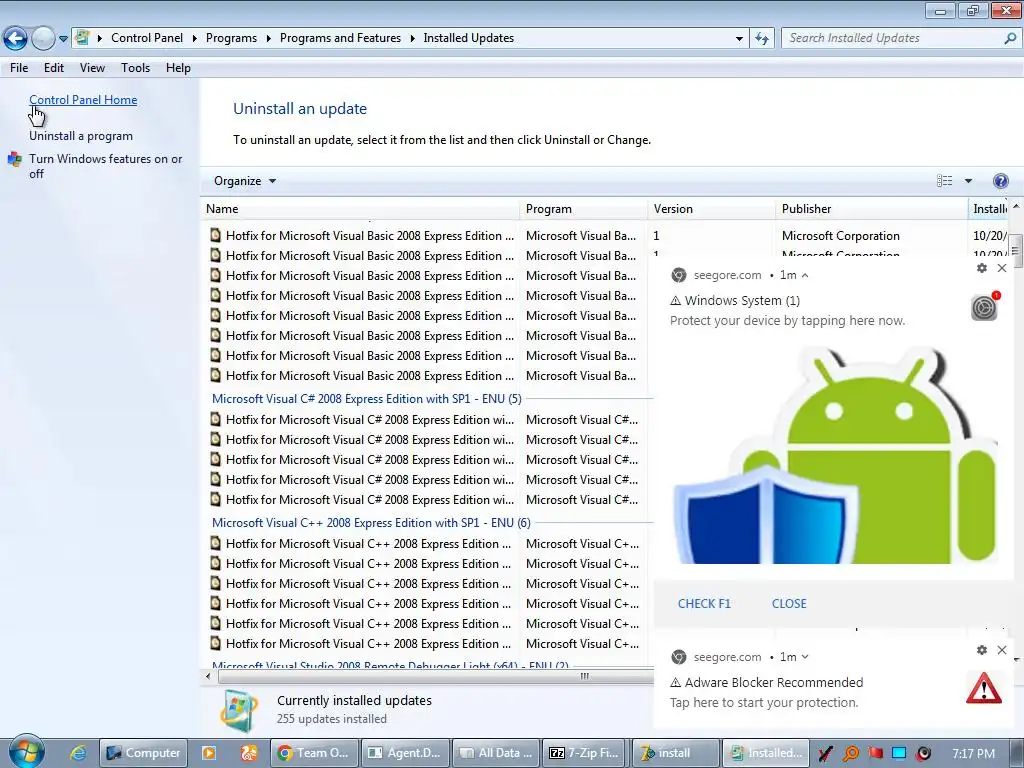Sort the list by the Program column
Screen dimensions: 1024x768
584,209
